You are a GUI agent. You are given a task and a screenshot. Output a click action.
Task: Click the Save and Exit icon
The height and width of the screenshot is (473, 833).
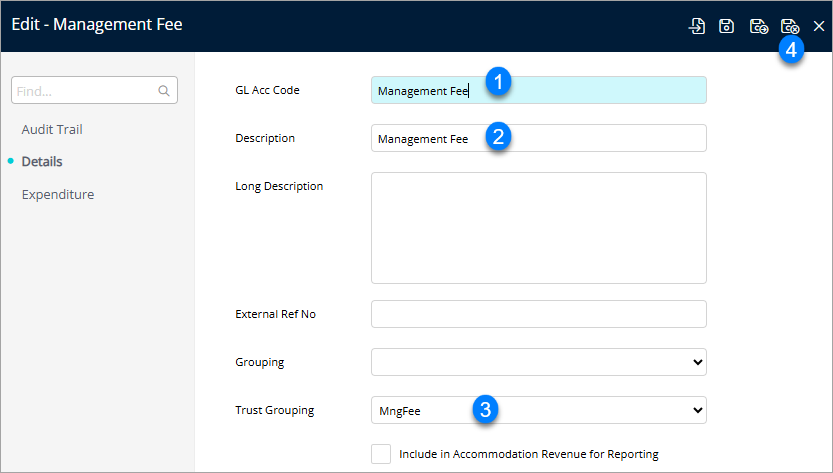[x=790, y=27]
